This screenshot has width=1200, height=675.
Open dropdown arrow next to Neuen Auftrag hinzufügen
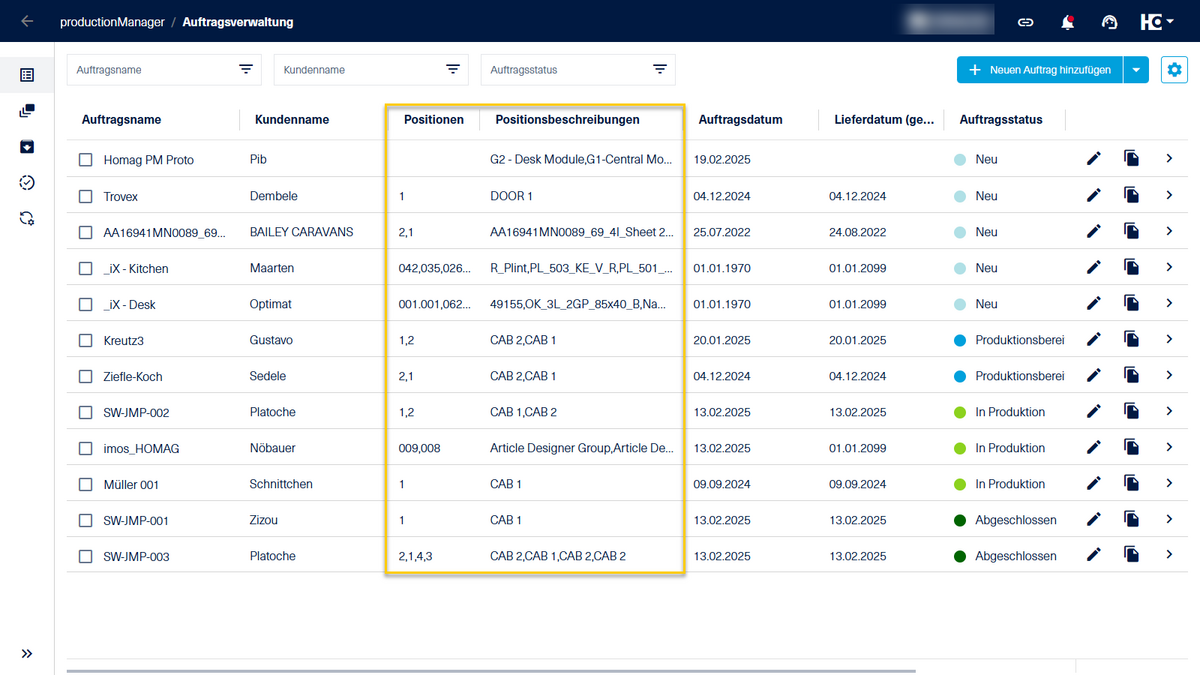[1137, 69]
